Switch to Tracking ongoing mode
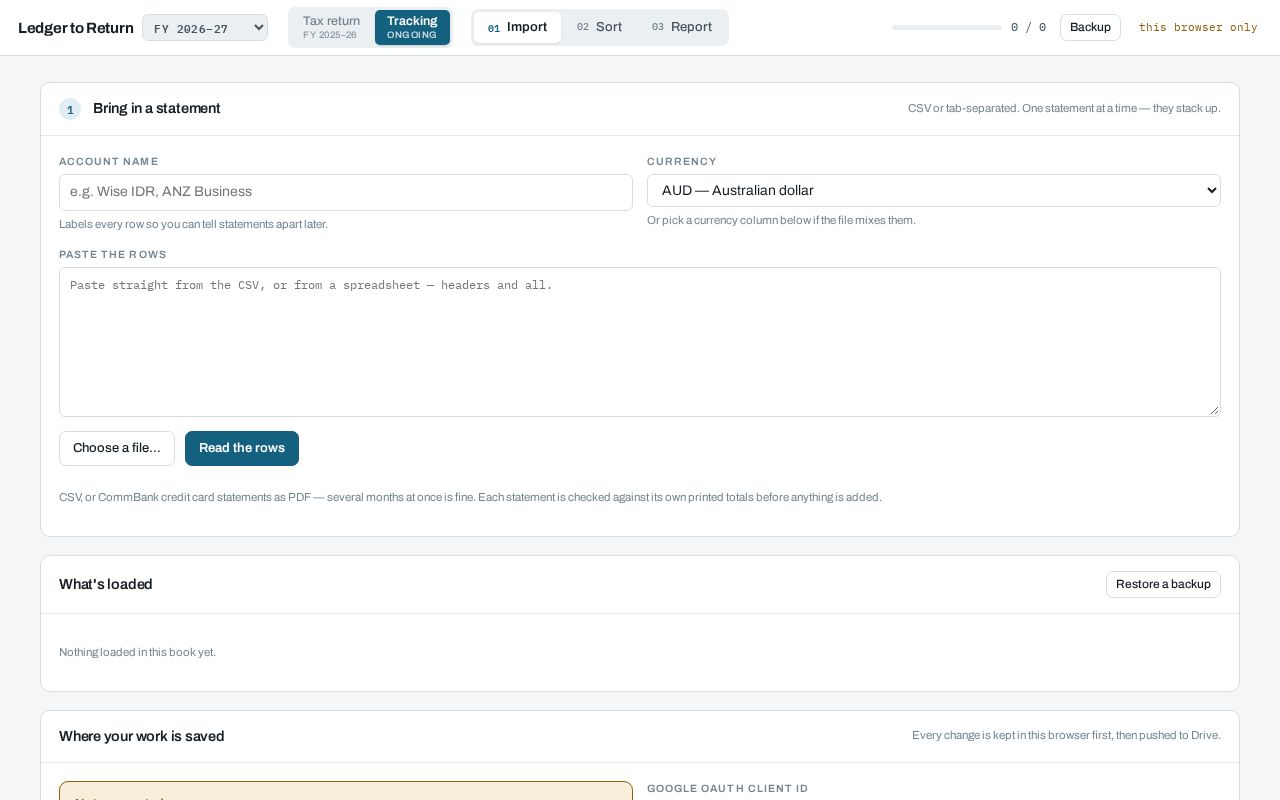This screenshot has width=1280, height=800. (412, 27)
